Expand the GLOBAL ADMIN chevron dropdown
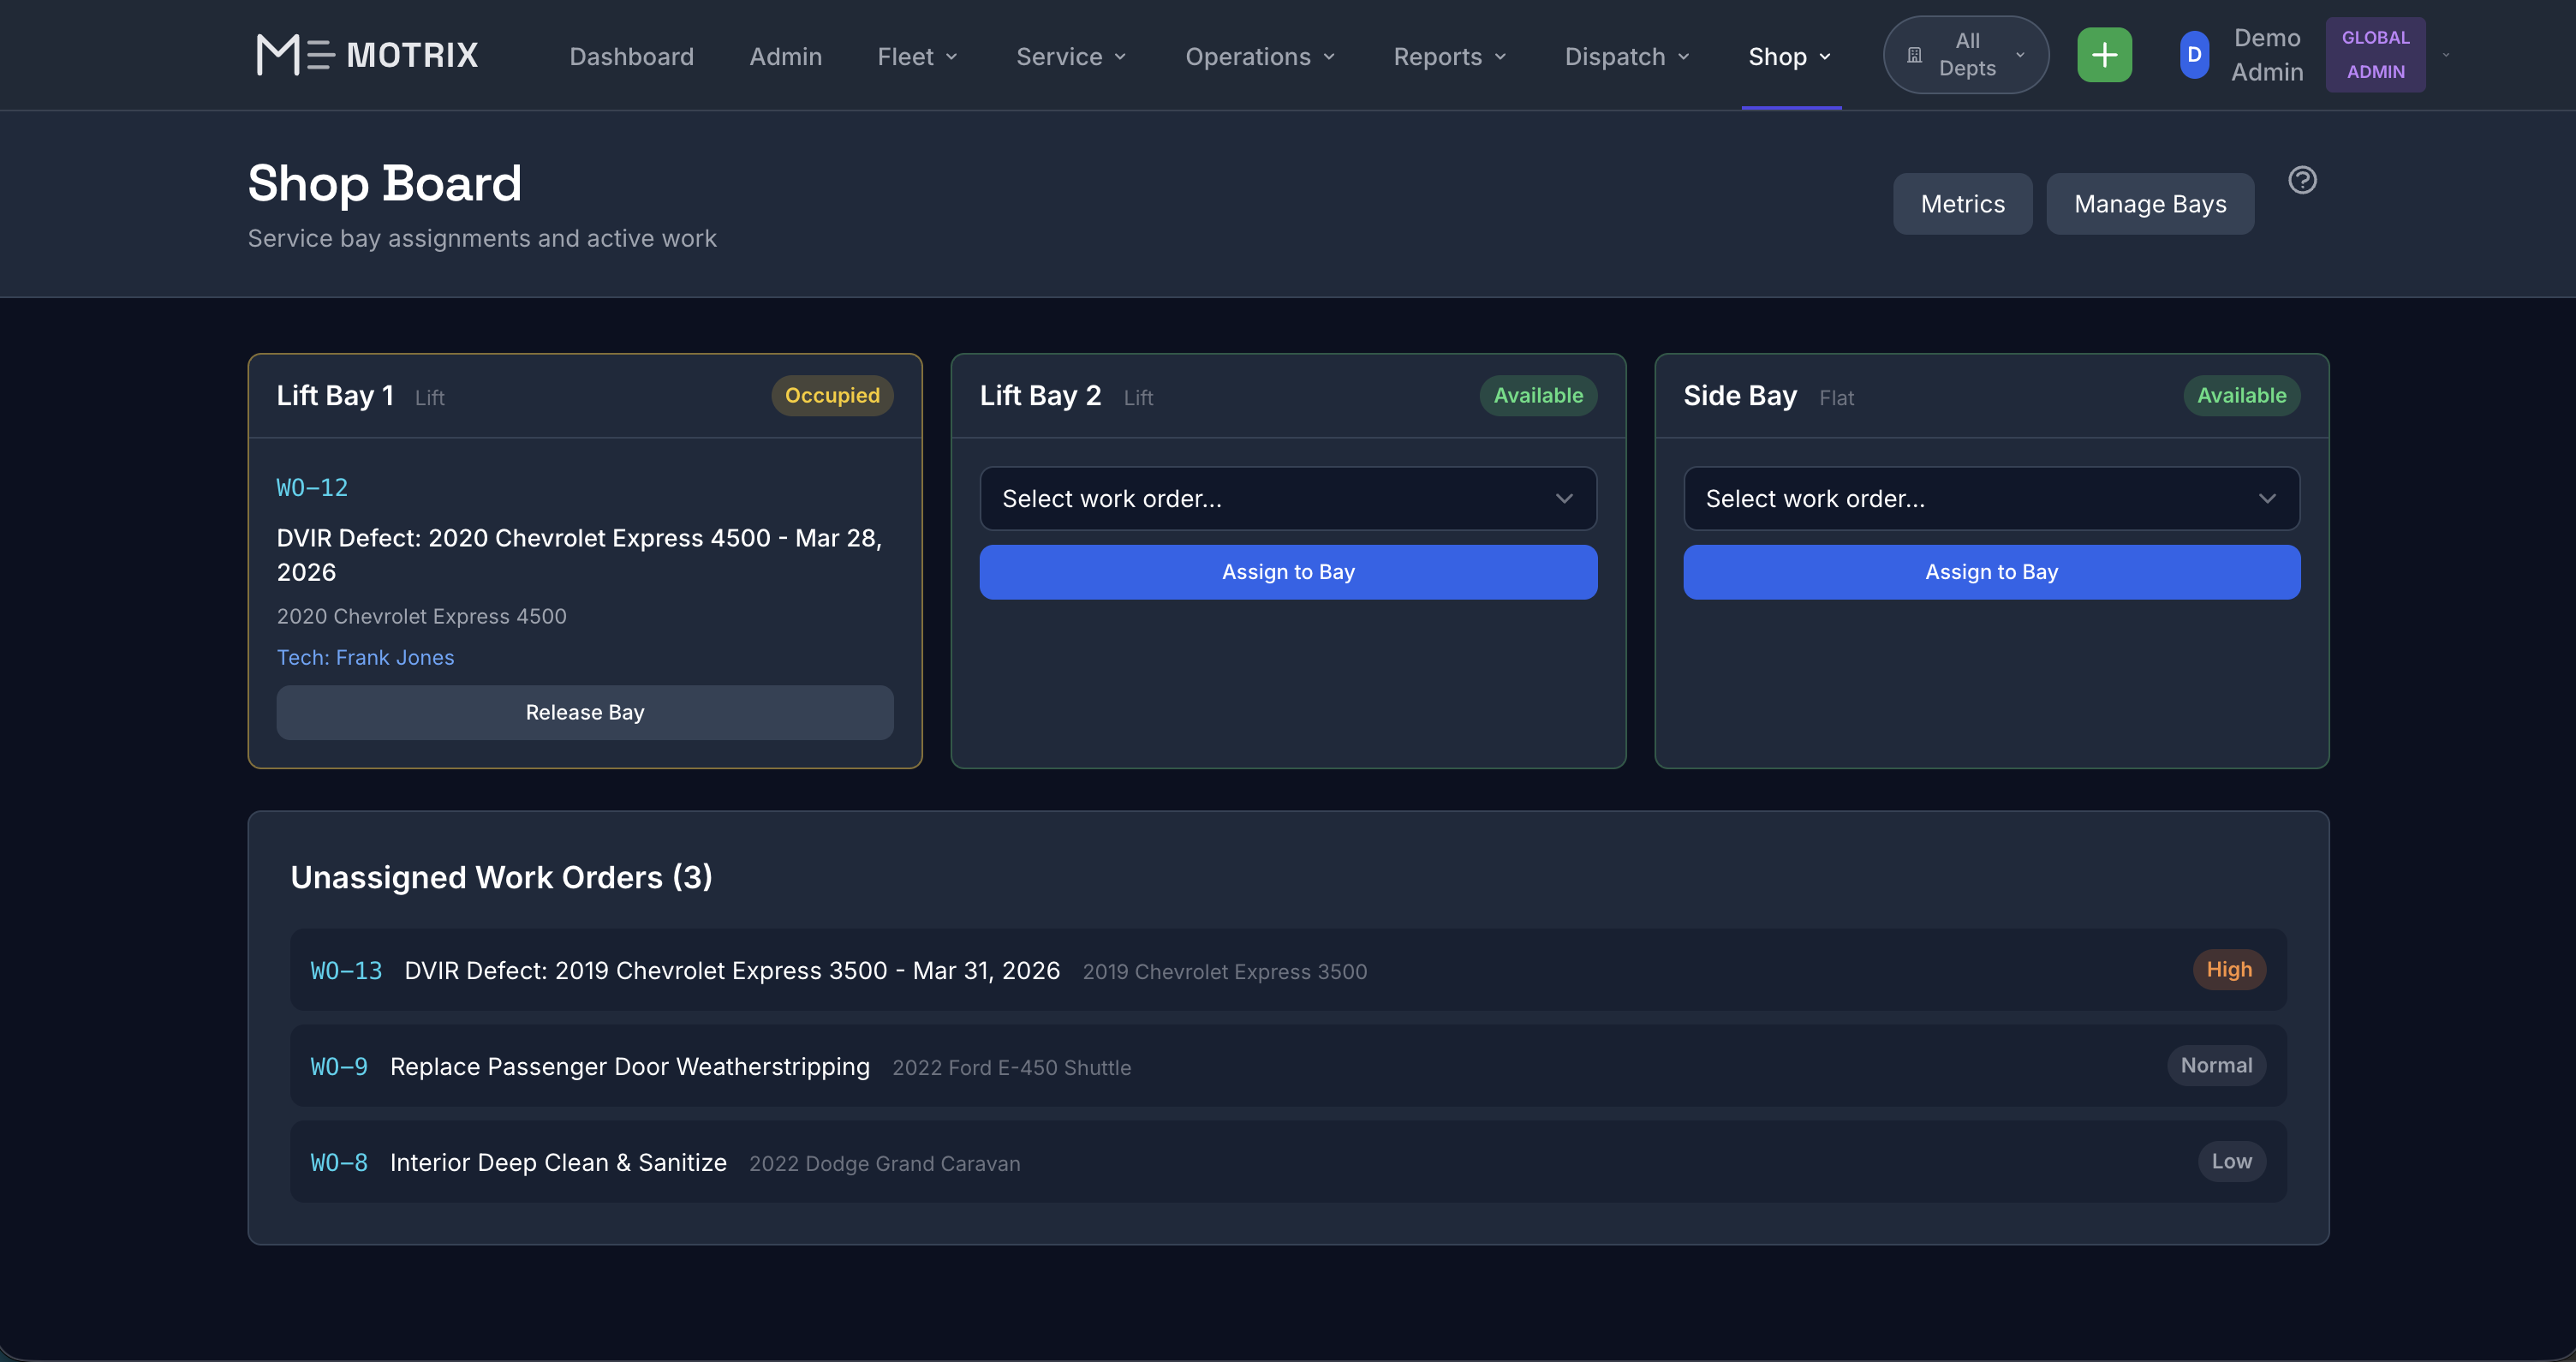This screenshot has height=1362, width=2576. [x=2446, y=54]
